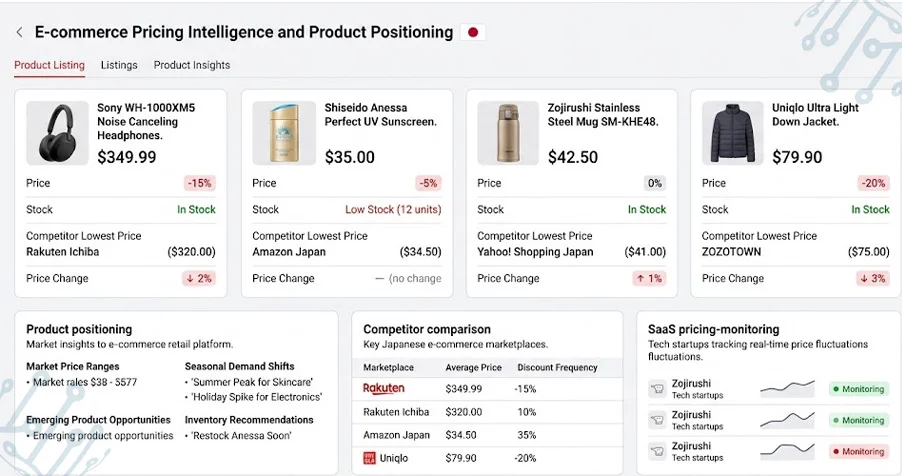Open the Listings tab
The image size is (902, 476).
[119, 65]
